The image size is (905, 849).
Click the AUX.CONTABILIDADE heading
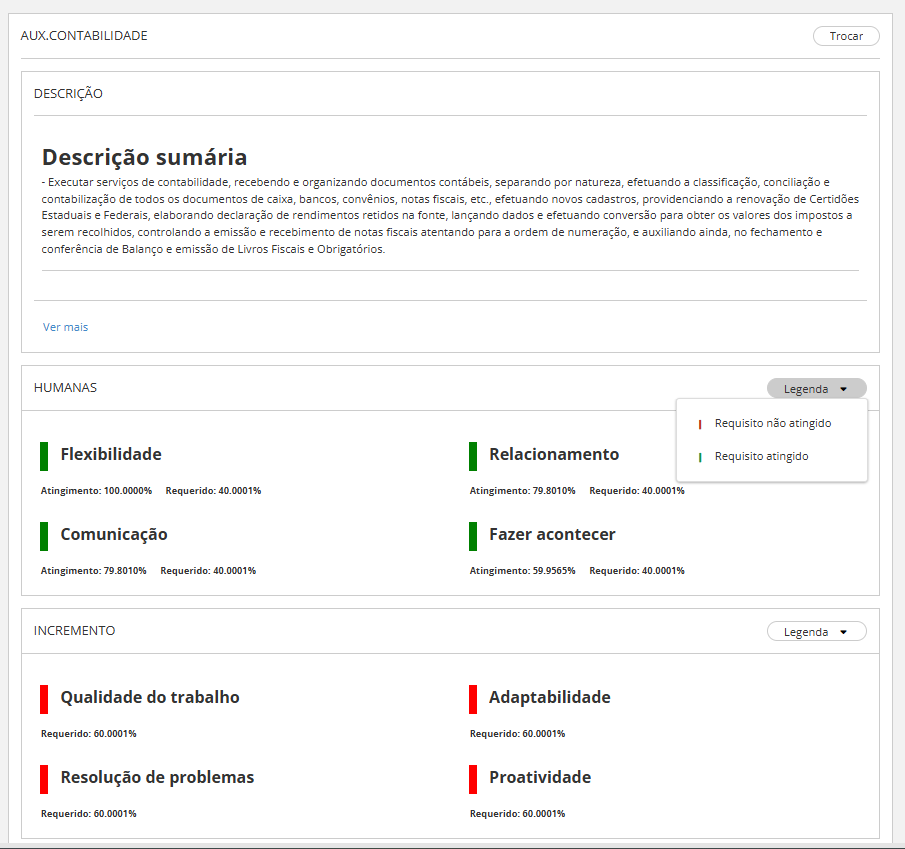(x=84, y=36)
